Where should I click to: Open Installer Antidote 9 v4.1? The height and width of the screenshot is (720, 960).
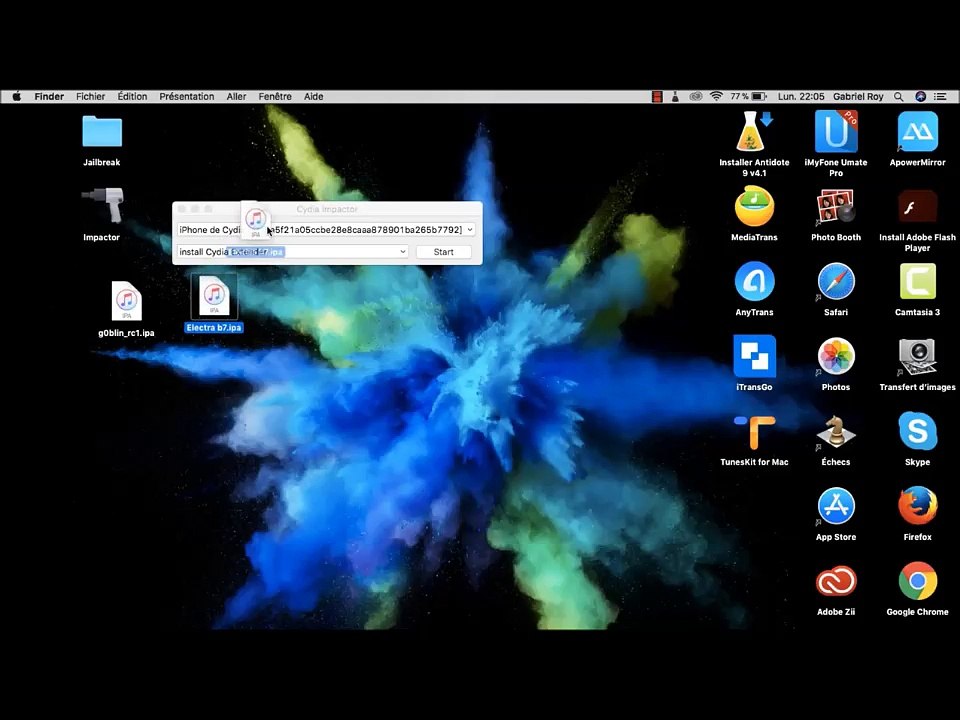point(754,131)
